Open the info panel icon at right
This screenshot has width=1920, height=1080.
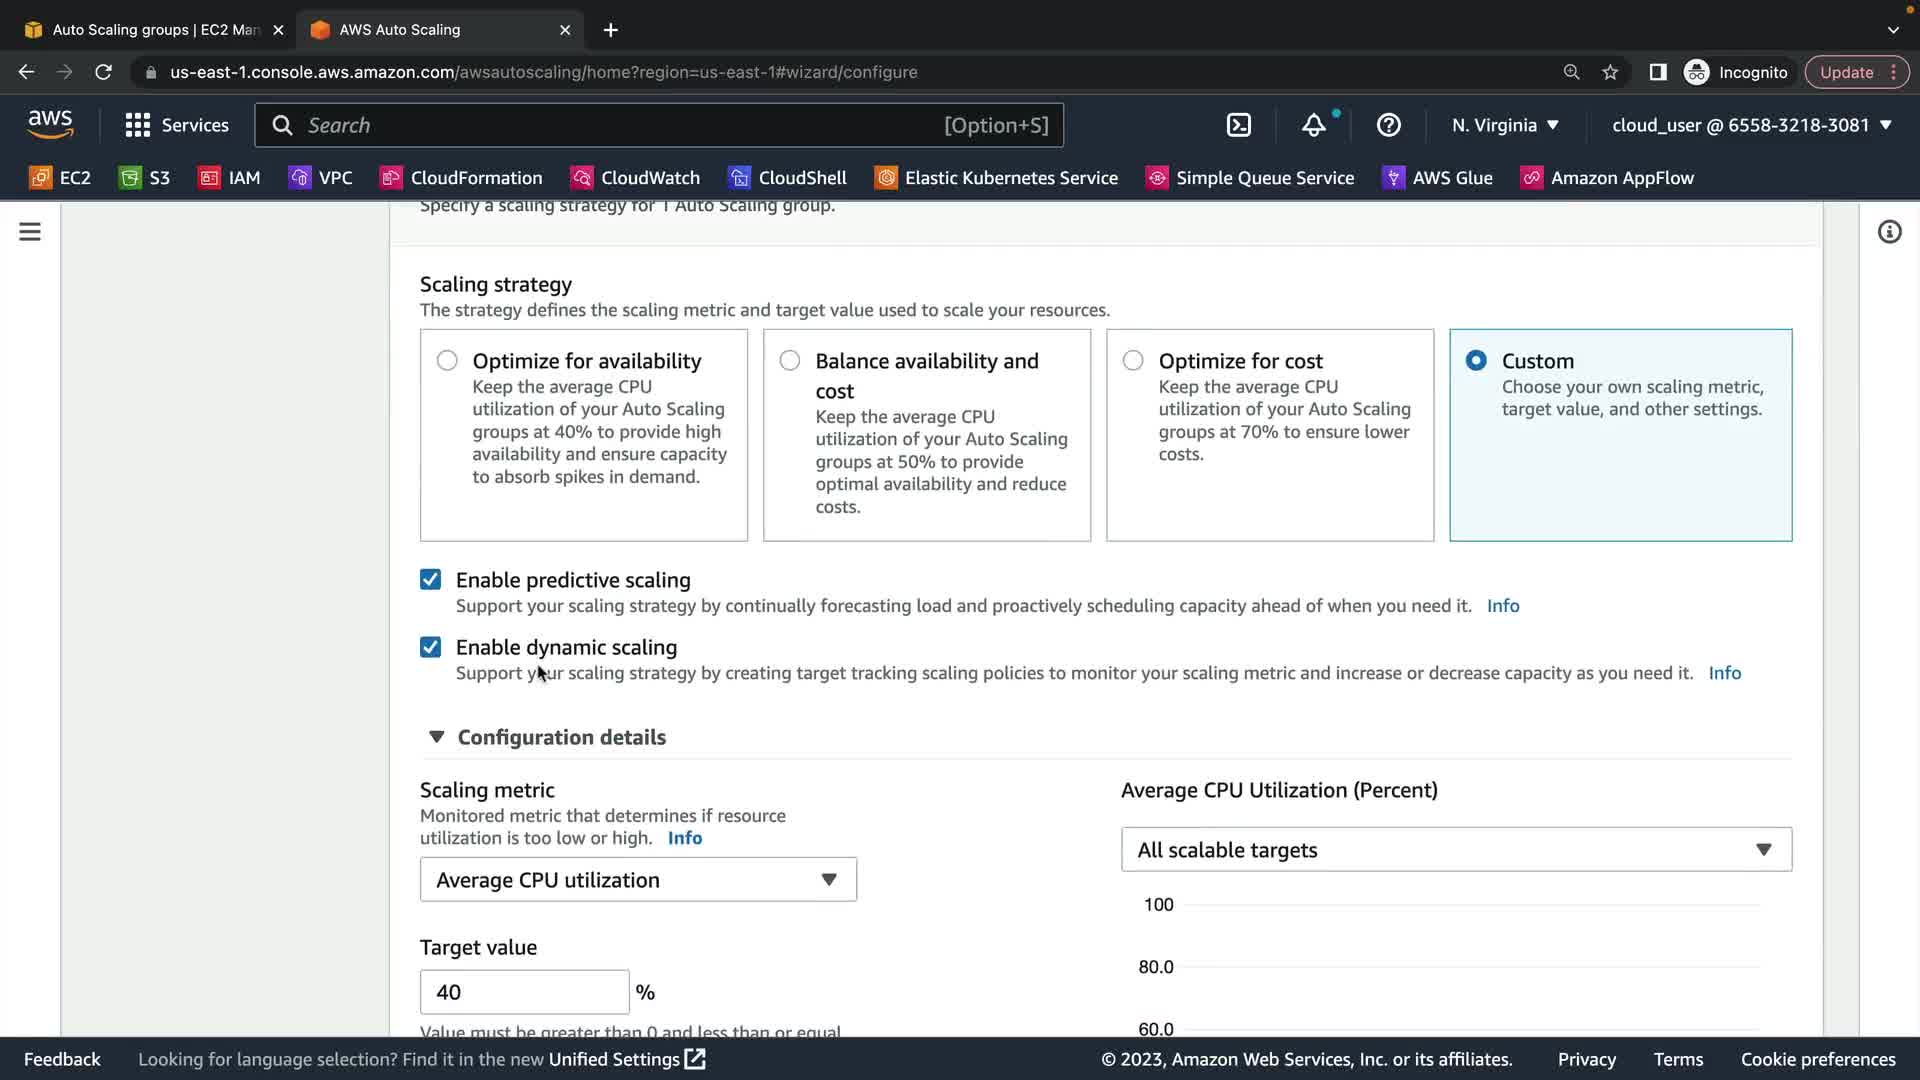pos(1889,232)
